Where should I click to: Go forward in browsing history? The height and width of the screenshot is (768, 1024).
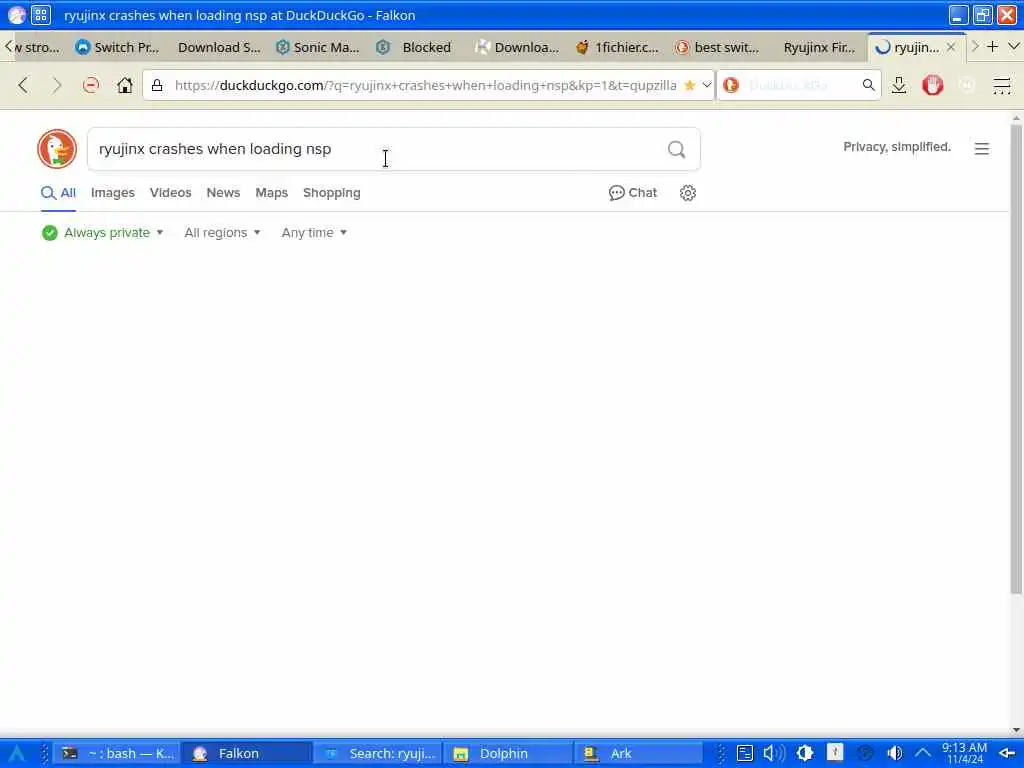(x=57, y=85)
